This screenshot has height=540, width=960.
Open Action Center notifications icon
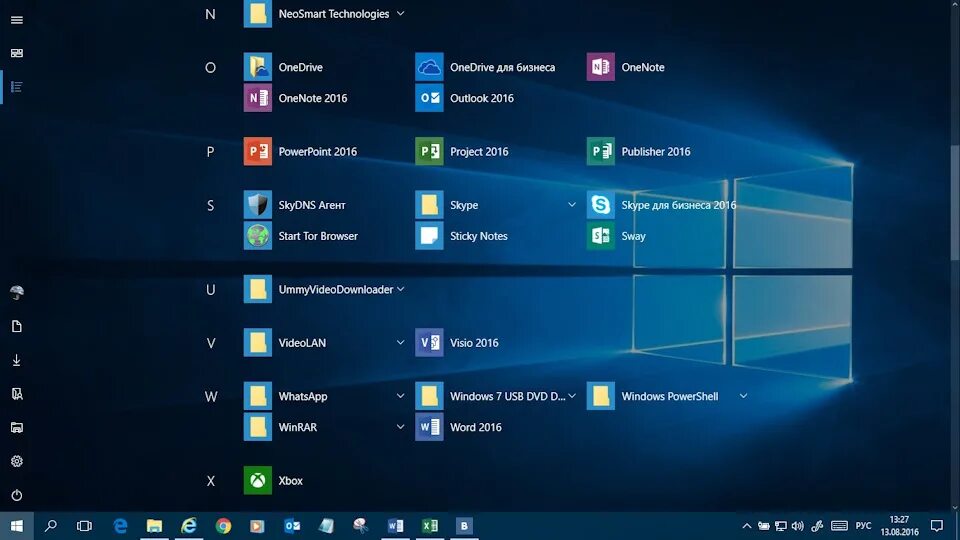pyautogui.click(x=937, y=526)
